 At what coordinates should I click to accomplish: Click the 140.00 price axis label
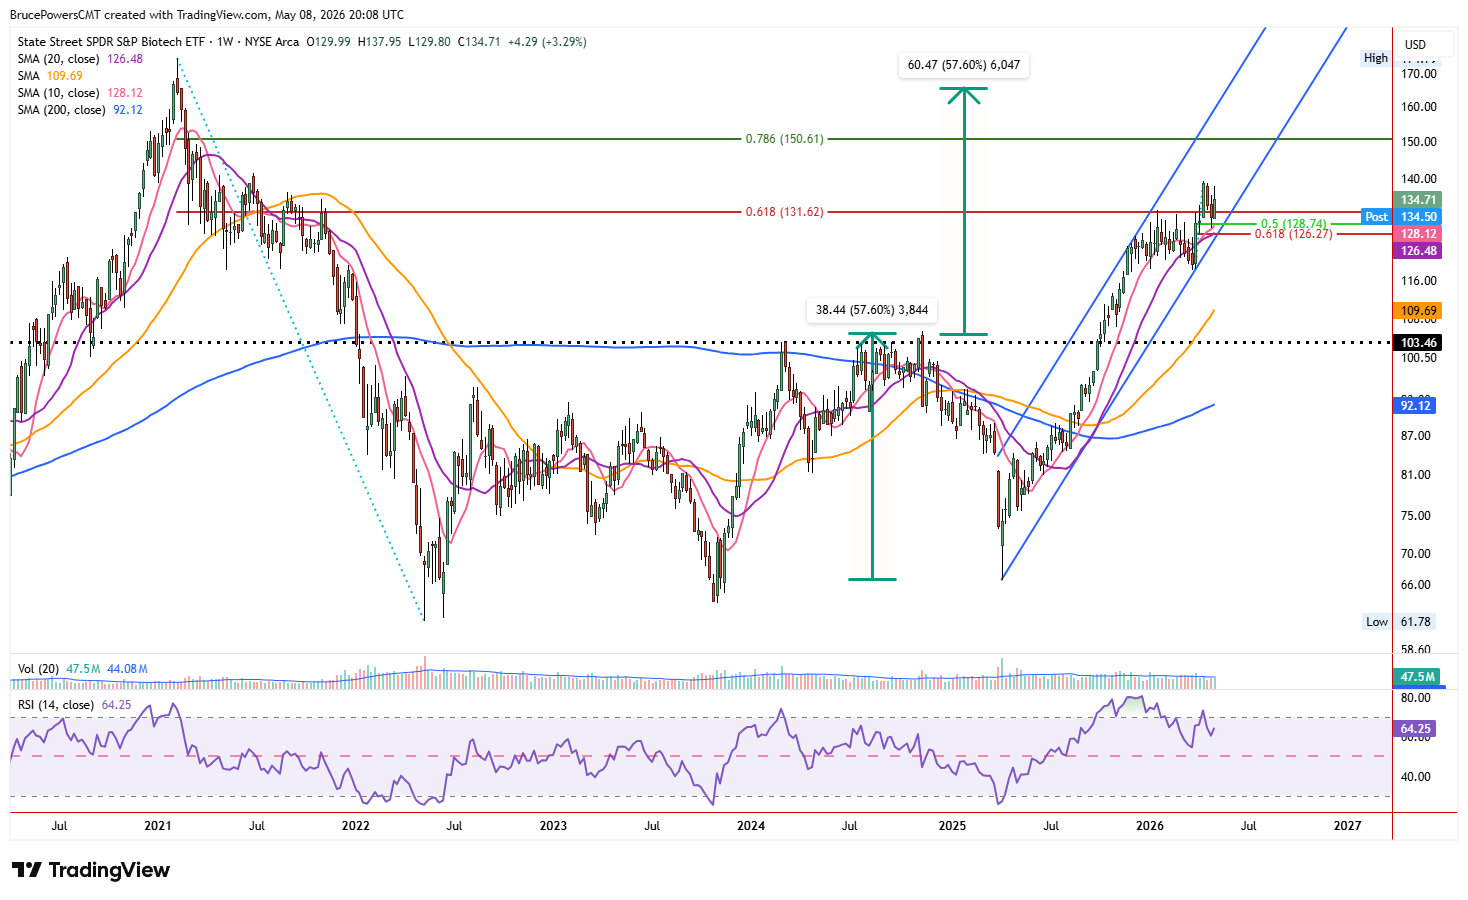tap(1419, 179)
